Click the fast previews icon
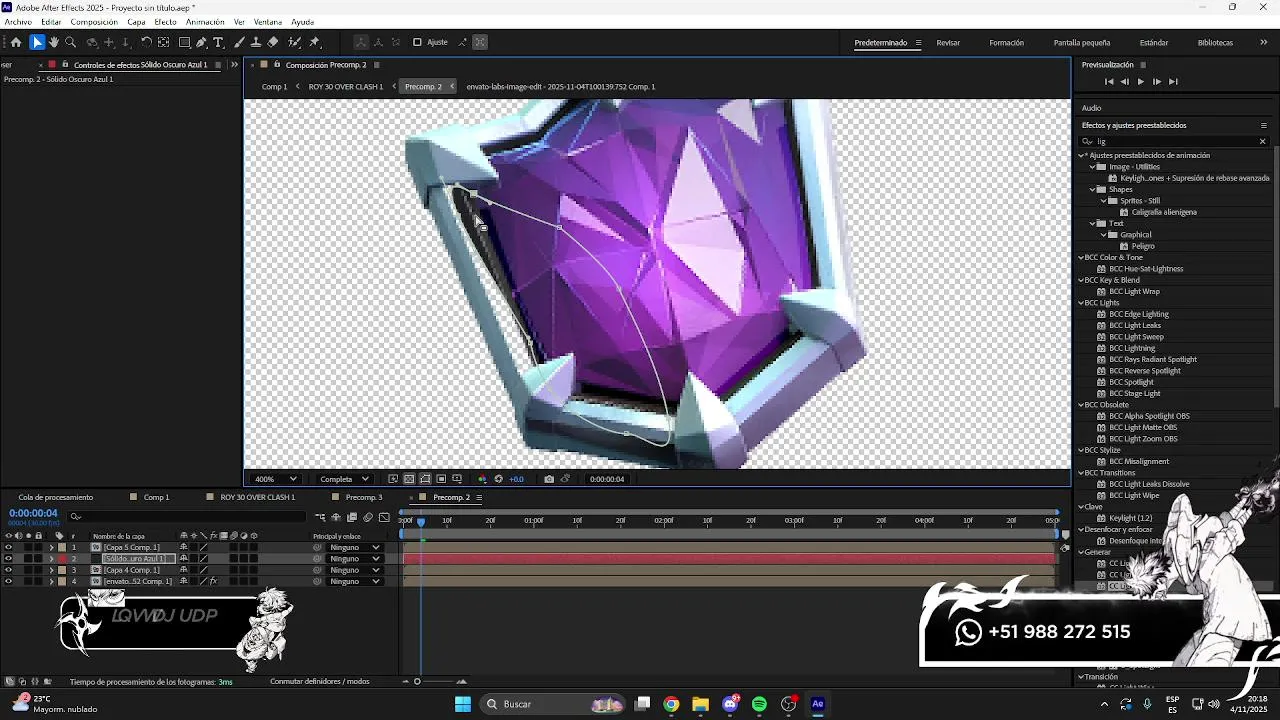Screen dimensions: 1280x720 tap(393, 479)
